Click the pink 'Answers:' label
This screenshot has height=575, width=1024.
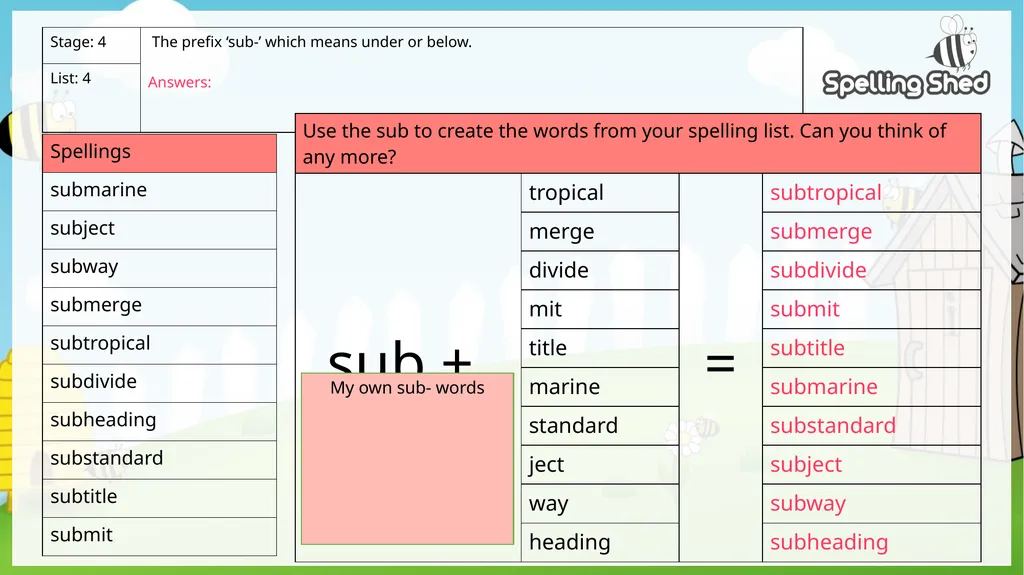point(180,82)
